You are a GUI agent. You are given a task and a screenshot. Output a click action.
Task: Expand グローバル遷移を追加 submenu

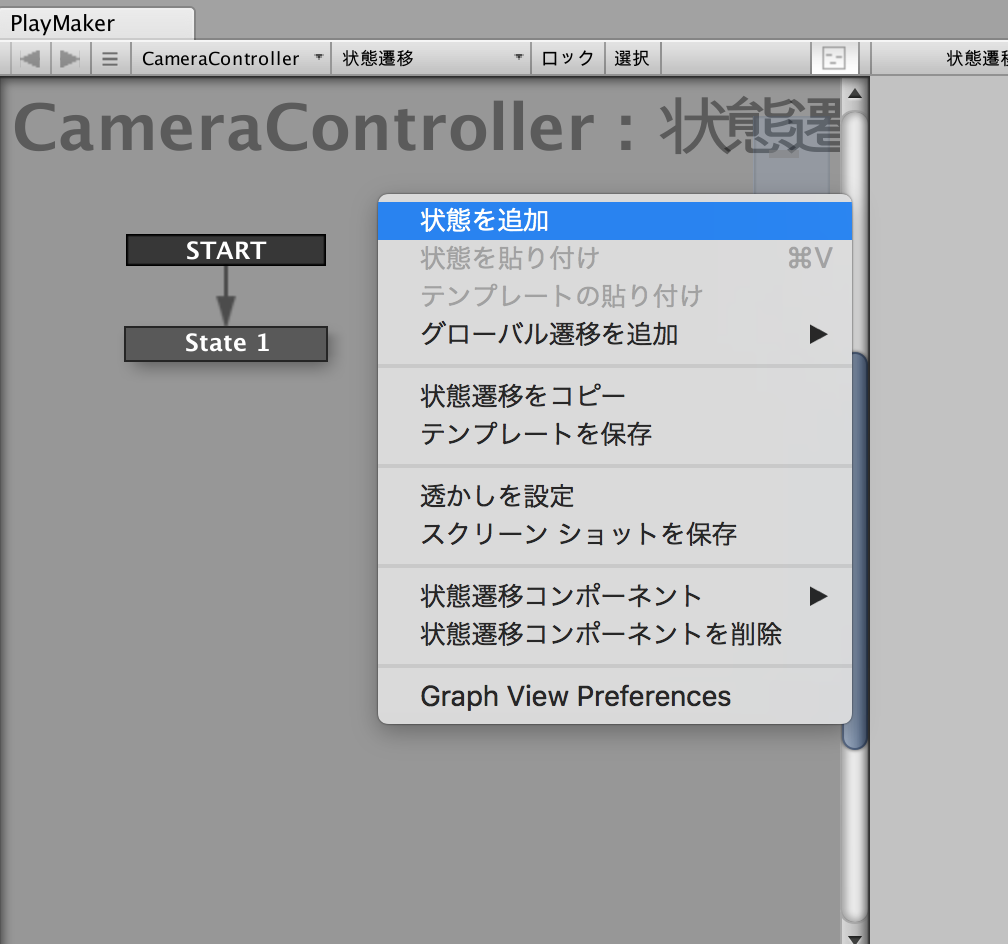click(615, 334)
